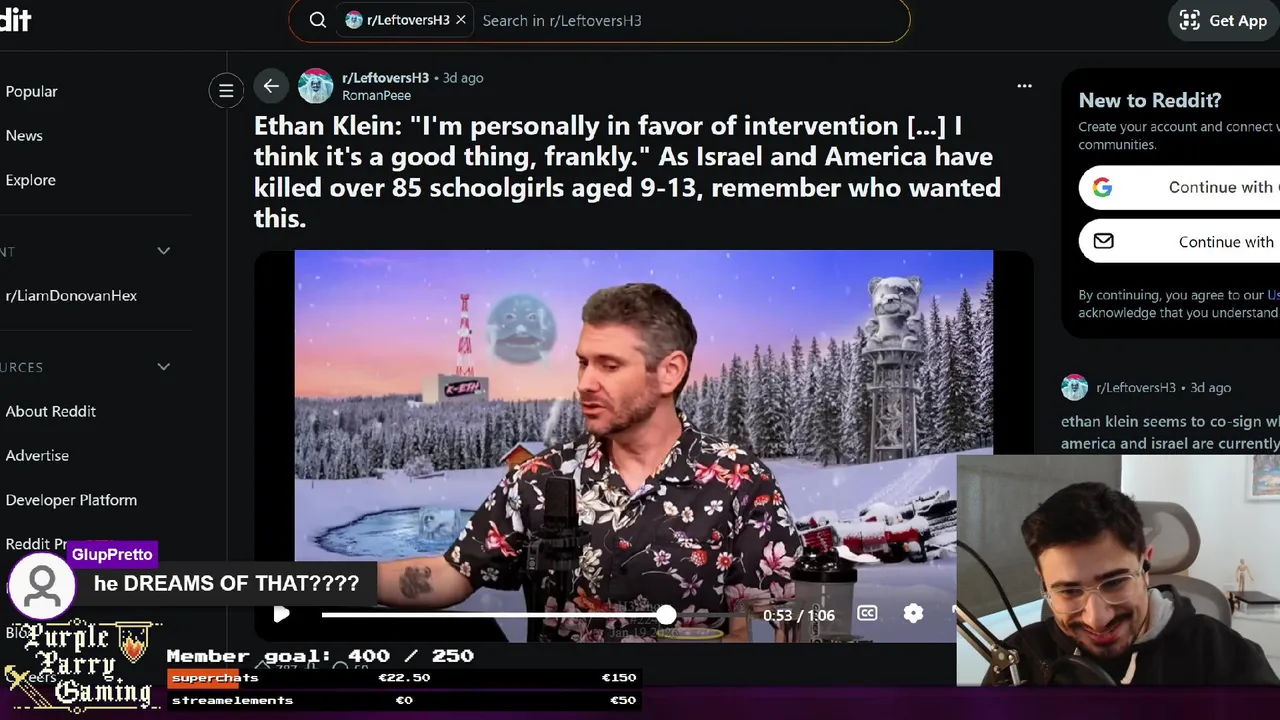Go to Popular in the sidebar
The width and height of the screenshot is (1280, 720).
tap(32, 91)
